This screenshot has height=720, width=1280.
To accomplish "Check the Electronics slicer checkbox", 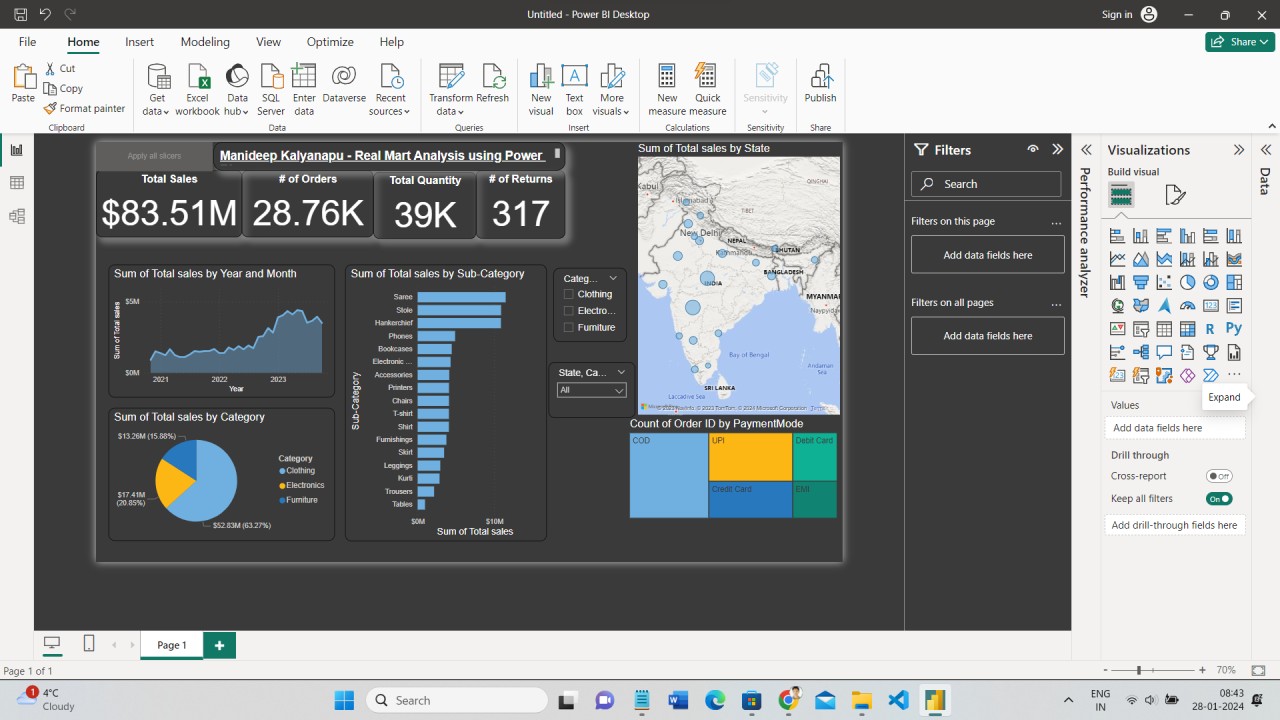I will (569, 311).
